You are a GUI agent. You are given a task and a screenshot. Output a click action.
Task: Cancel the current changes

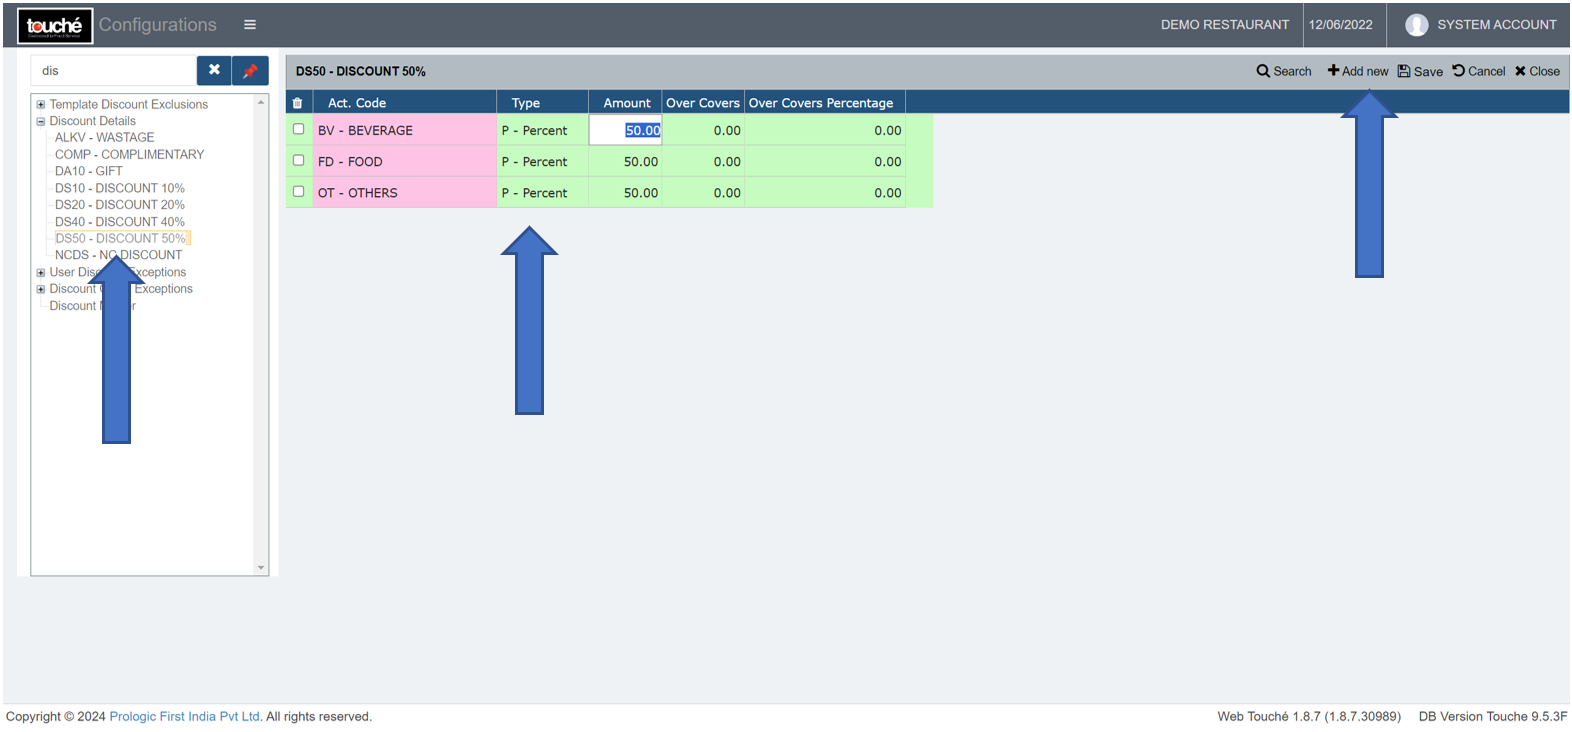point(1479,71)
